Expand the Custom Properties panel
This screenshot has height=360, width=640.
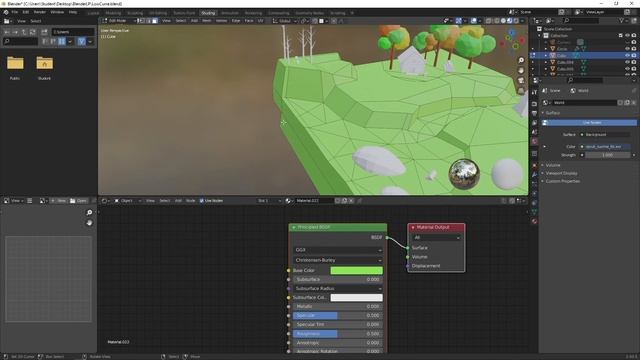tap(562, 181)
